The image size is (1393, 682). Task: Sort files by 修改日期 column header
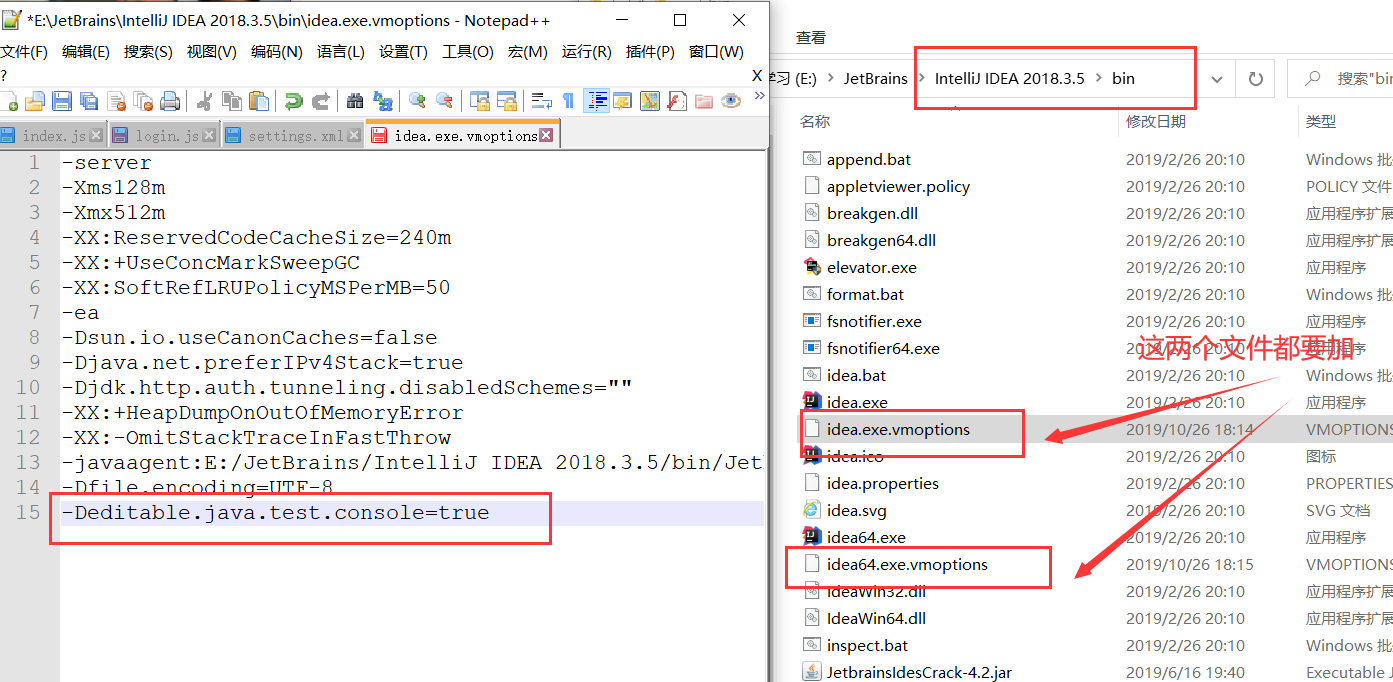[1155, 121]
